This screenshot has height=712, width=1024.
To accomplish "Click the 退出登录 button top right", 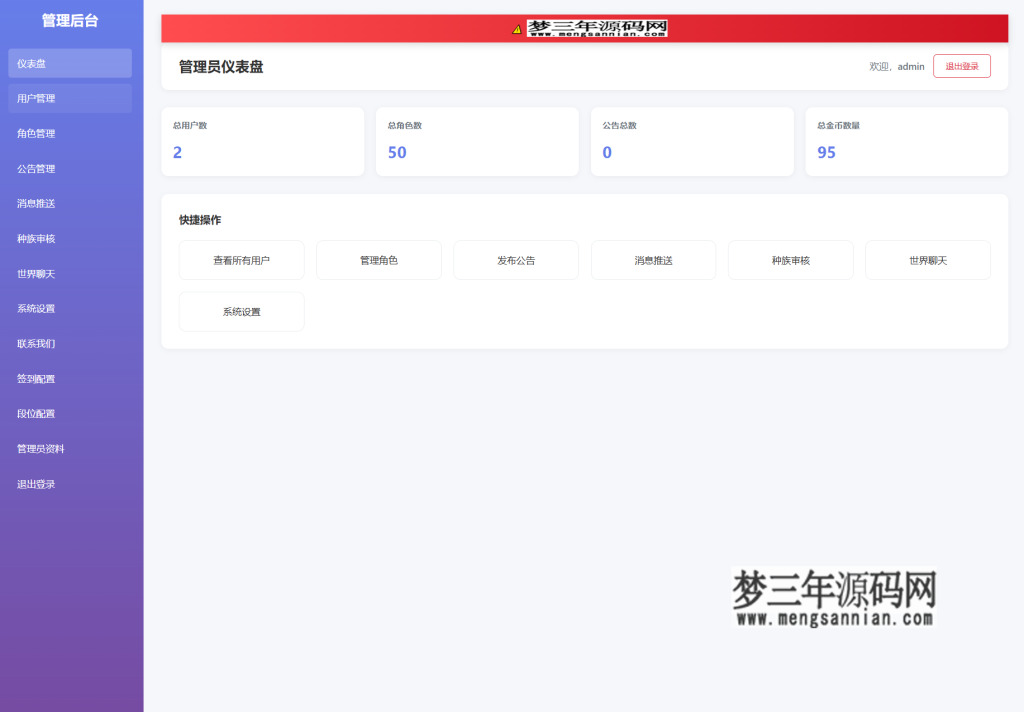I will click(x=961, y=65).
